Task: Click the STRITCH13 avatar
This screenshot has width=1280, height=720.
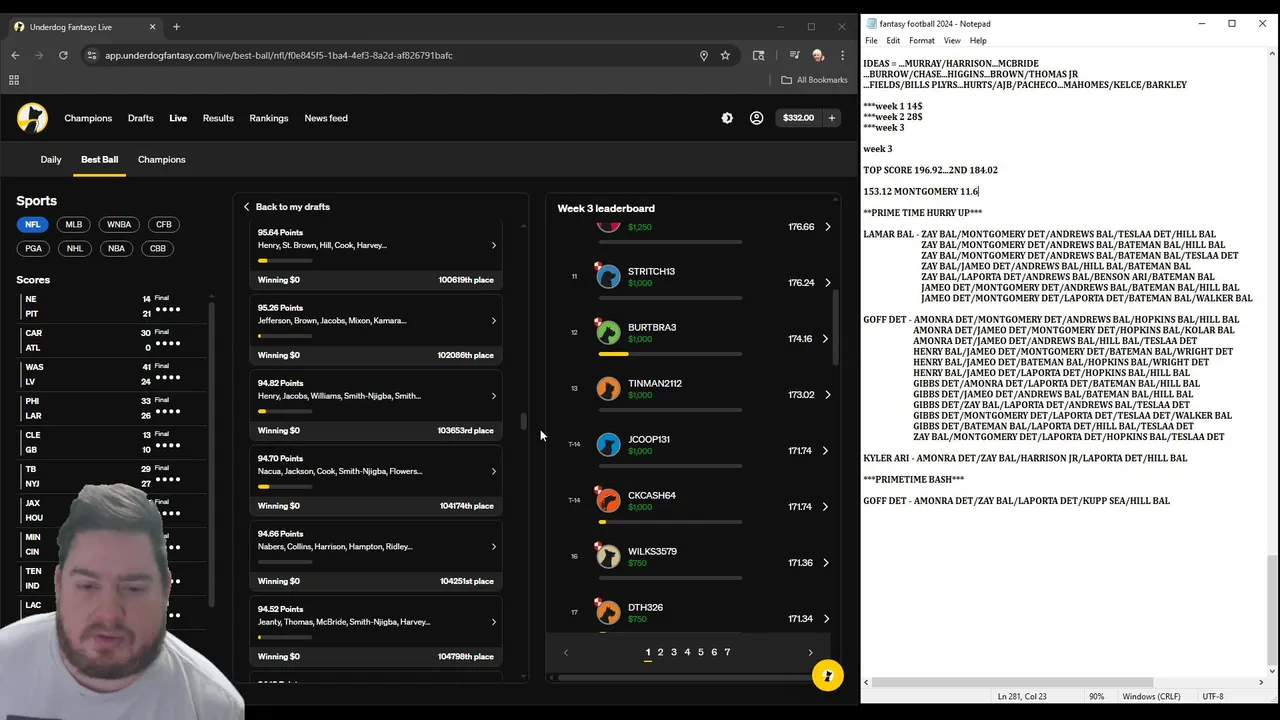Action: click(608, 276)
